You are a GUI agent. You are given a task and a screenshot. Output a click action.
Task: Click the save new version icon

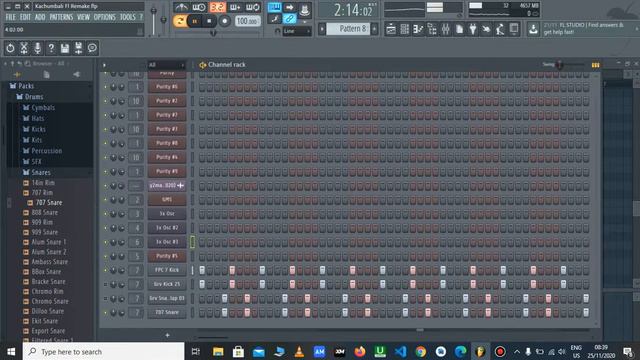tap(78, 48)
